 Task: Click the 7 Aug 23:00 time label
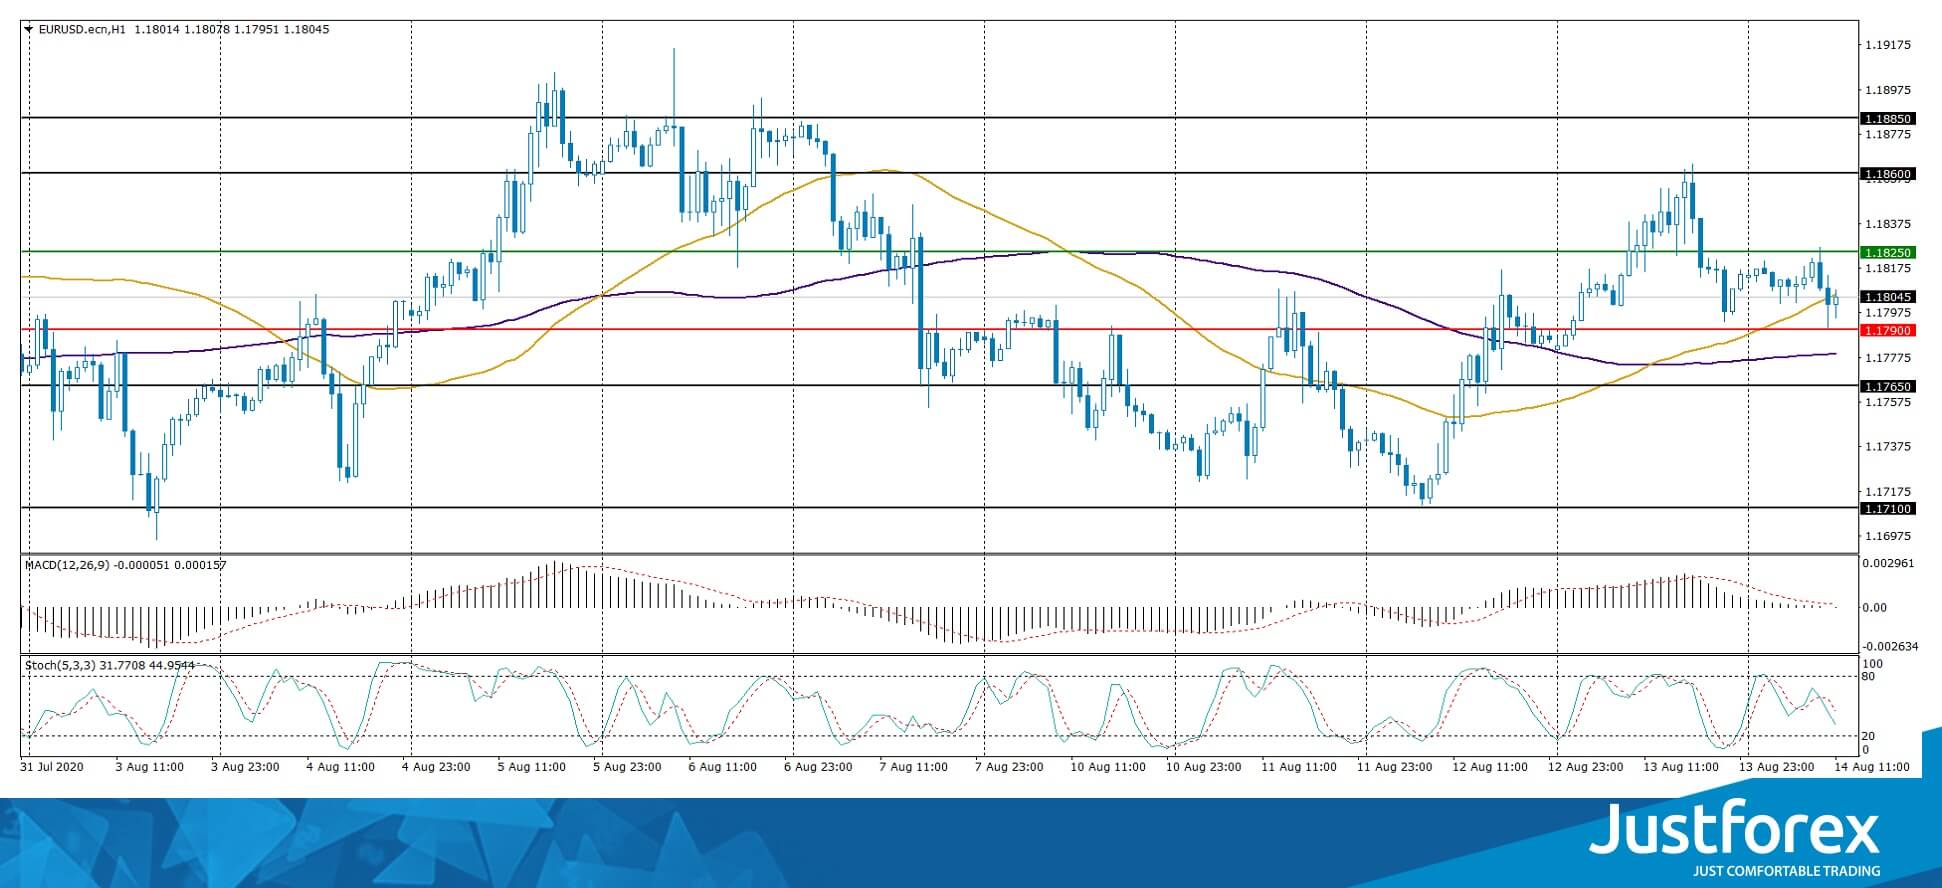tap(1009, 767)
